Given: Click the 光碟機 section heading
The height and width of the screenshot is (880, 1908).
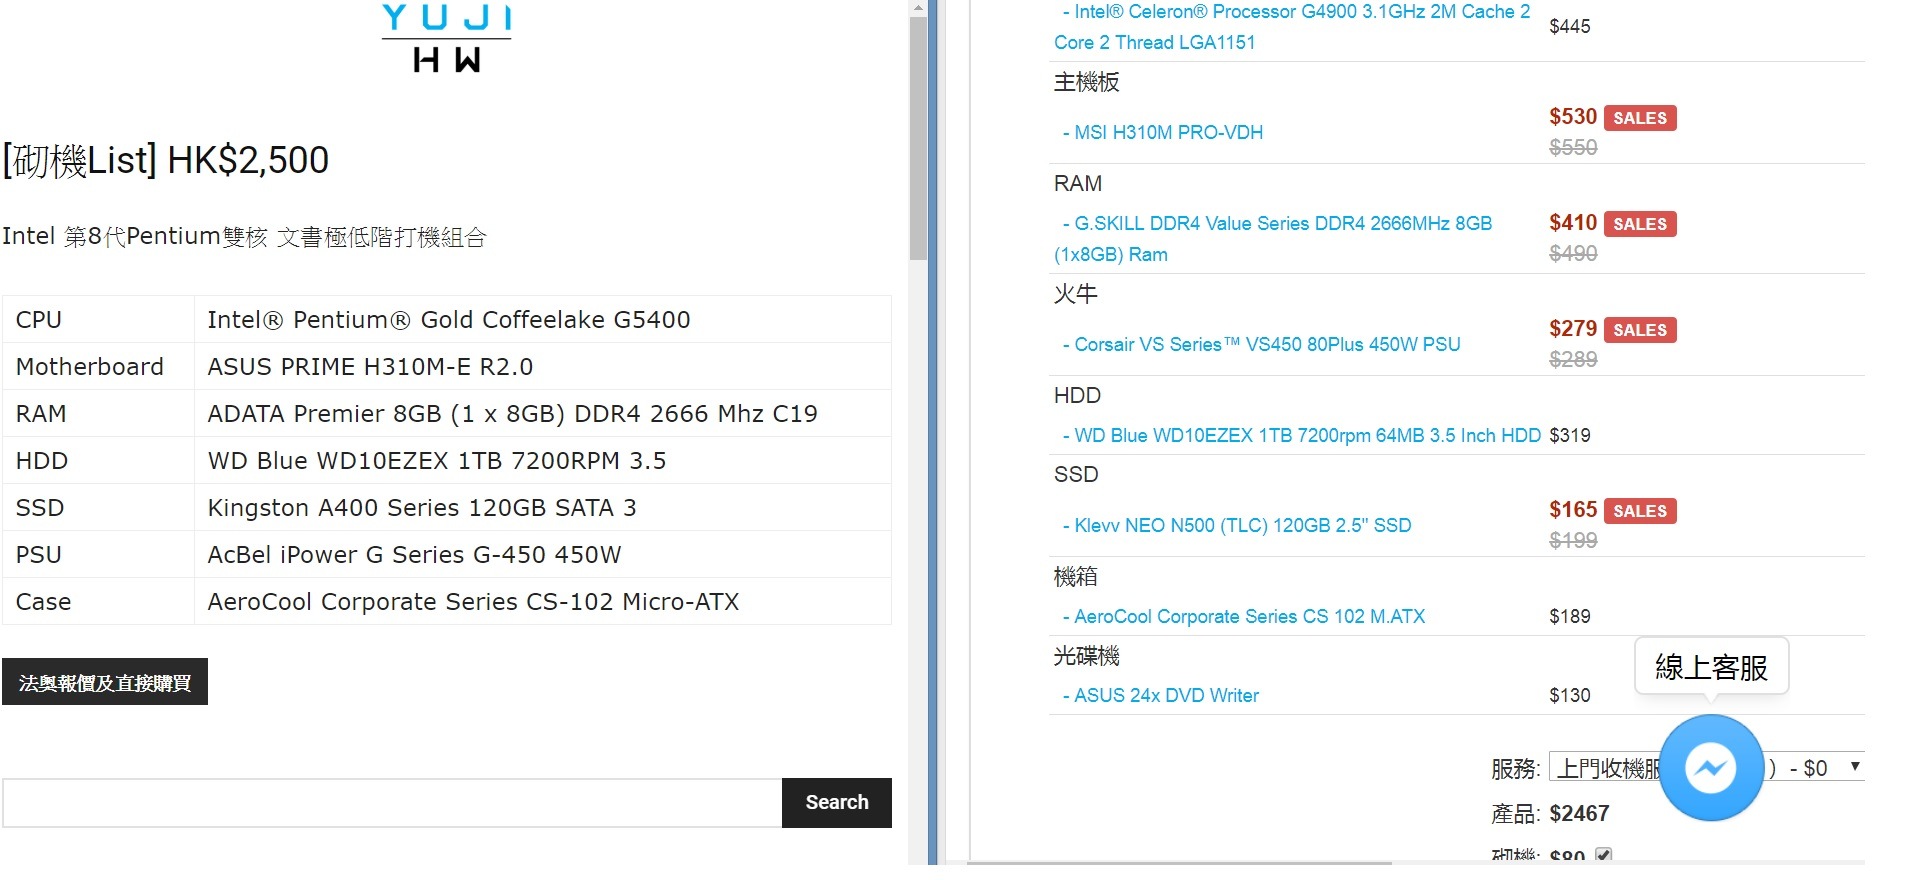Looking at the screenshot, I should click(x=1086, y=656).
